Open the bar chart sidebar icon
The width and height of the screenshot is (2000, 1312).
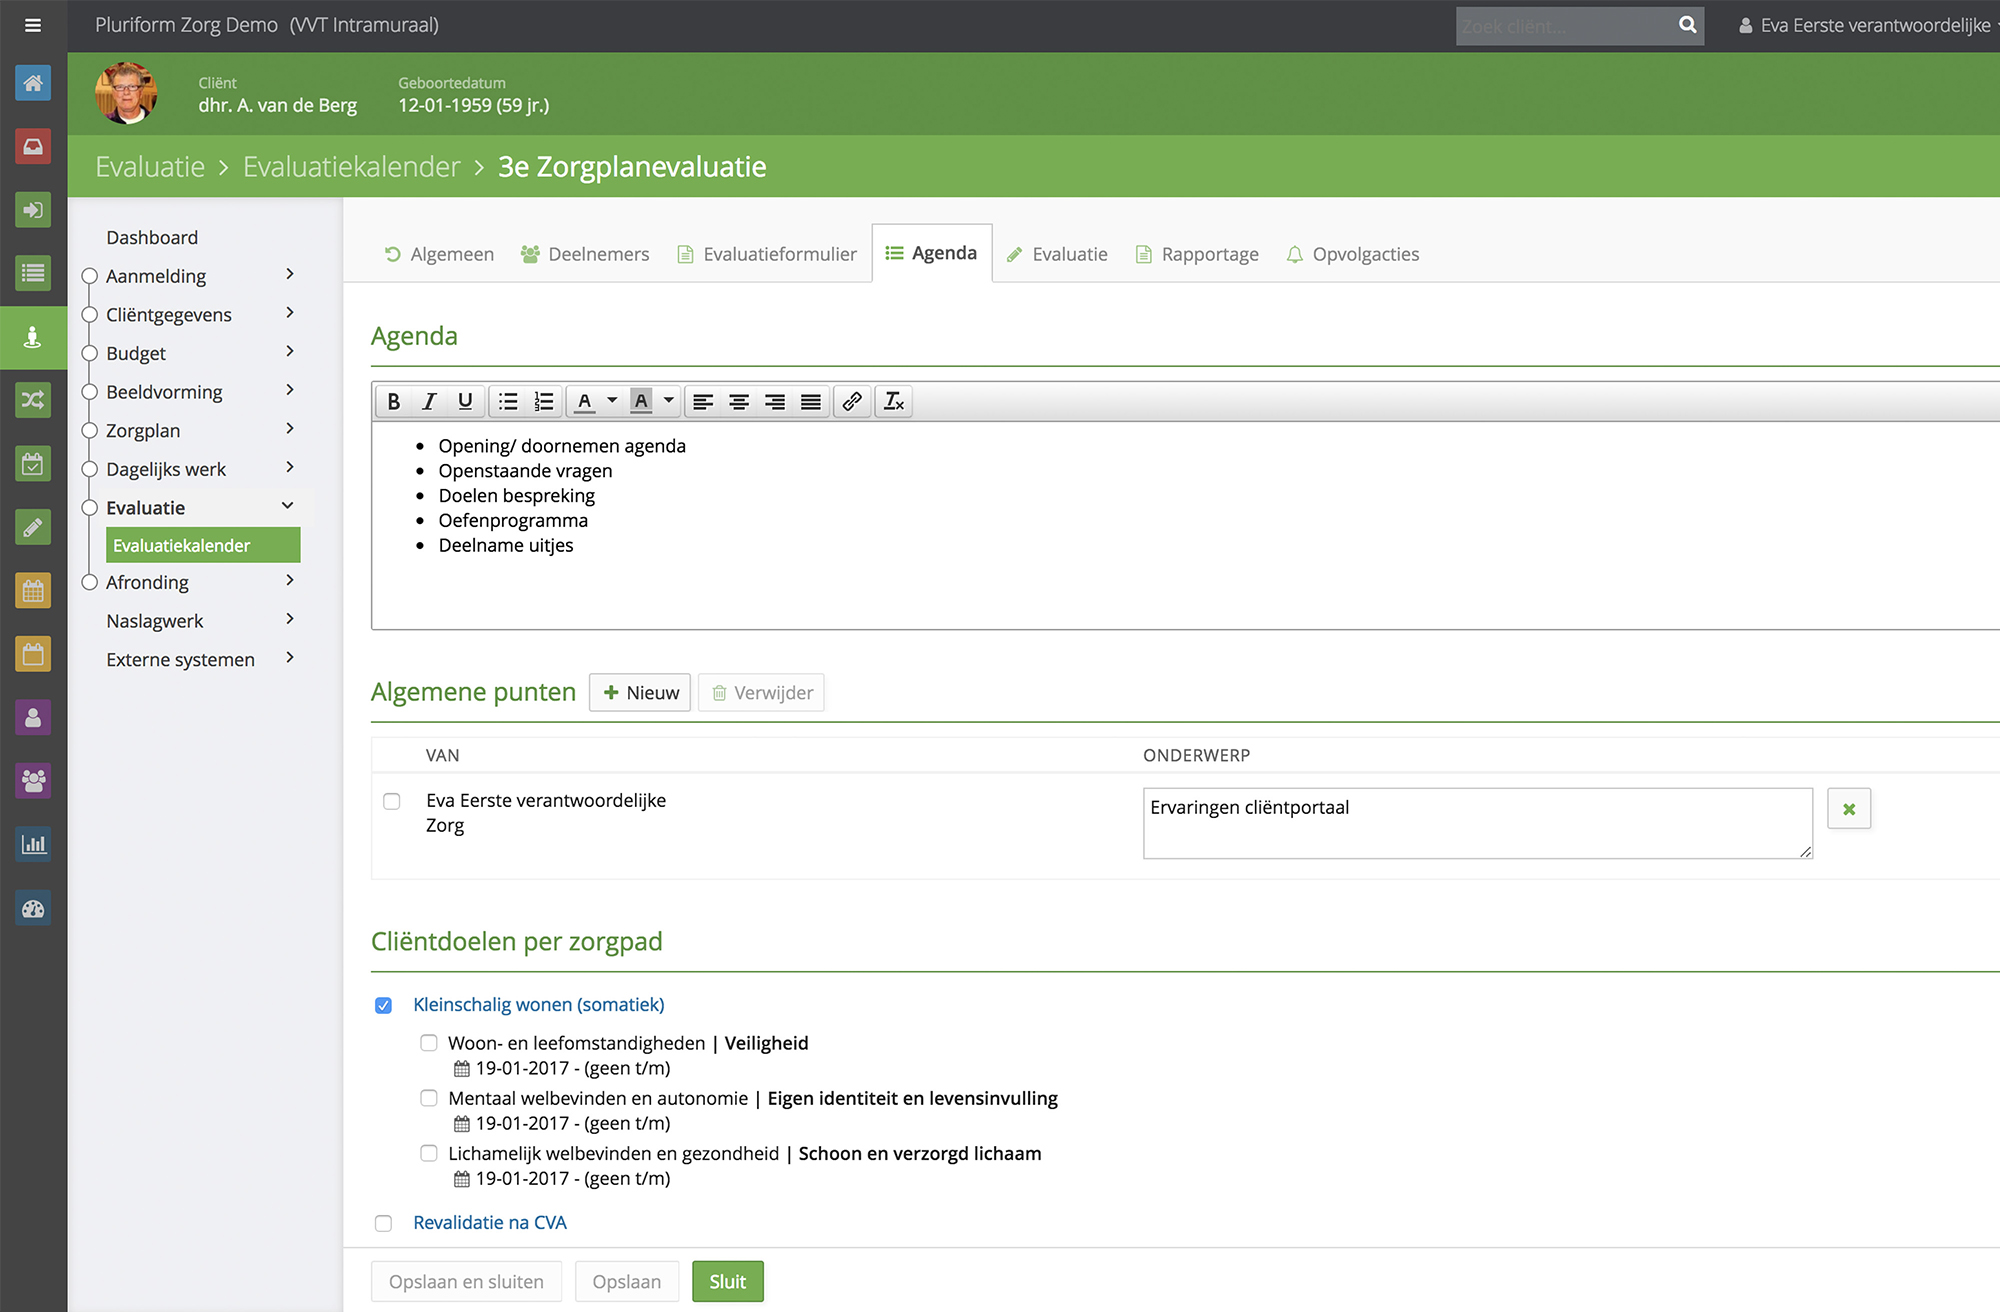(x=33, y=845)
